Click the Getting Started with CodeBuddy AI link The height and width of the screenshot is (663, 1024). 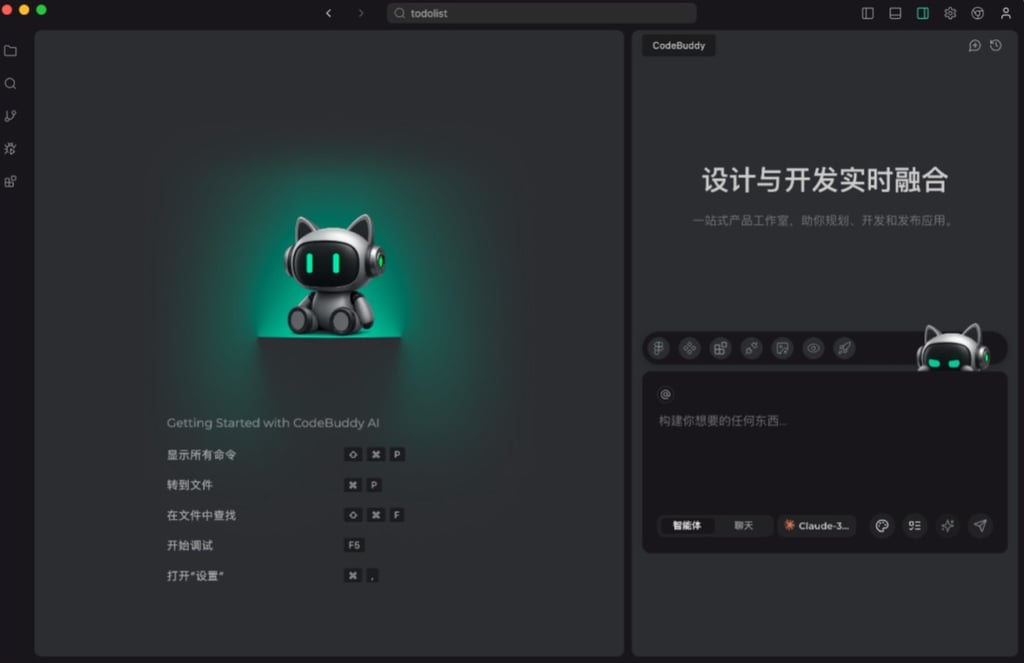coord(272,423)
